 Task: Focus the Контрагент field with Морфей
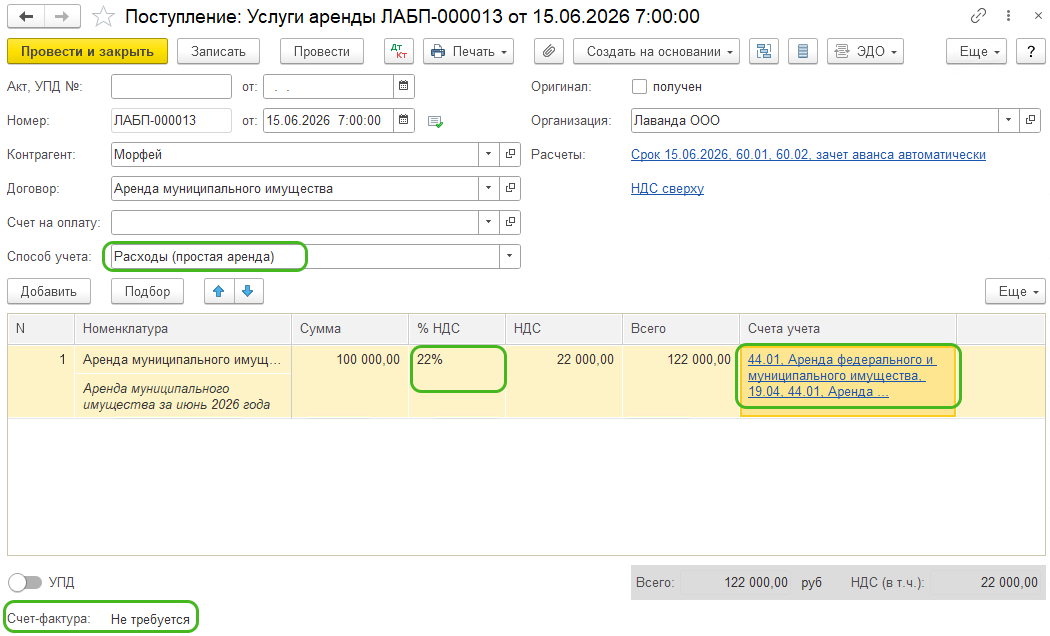295,155
